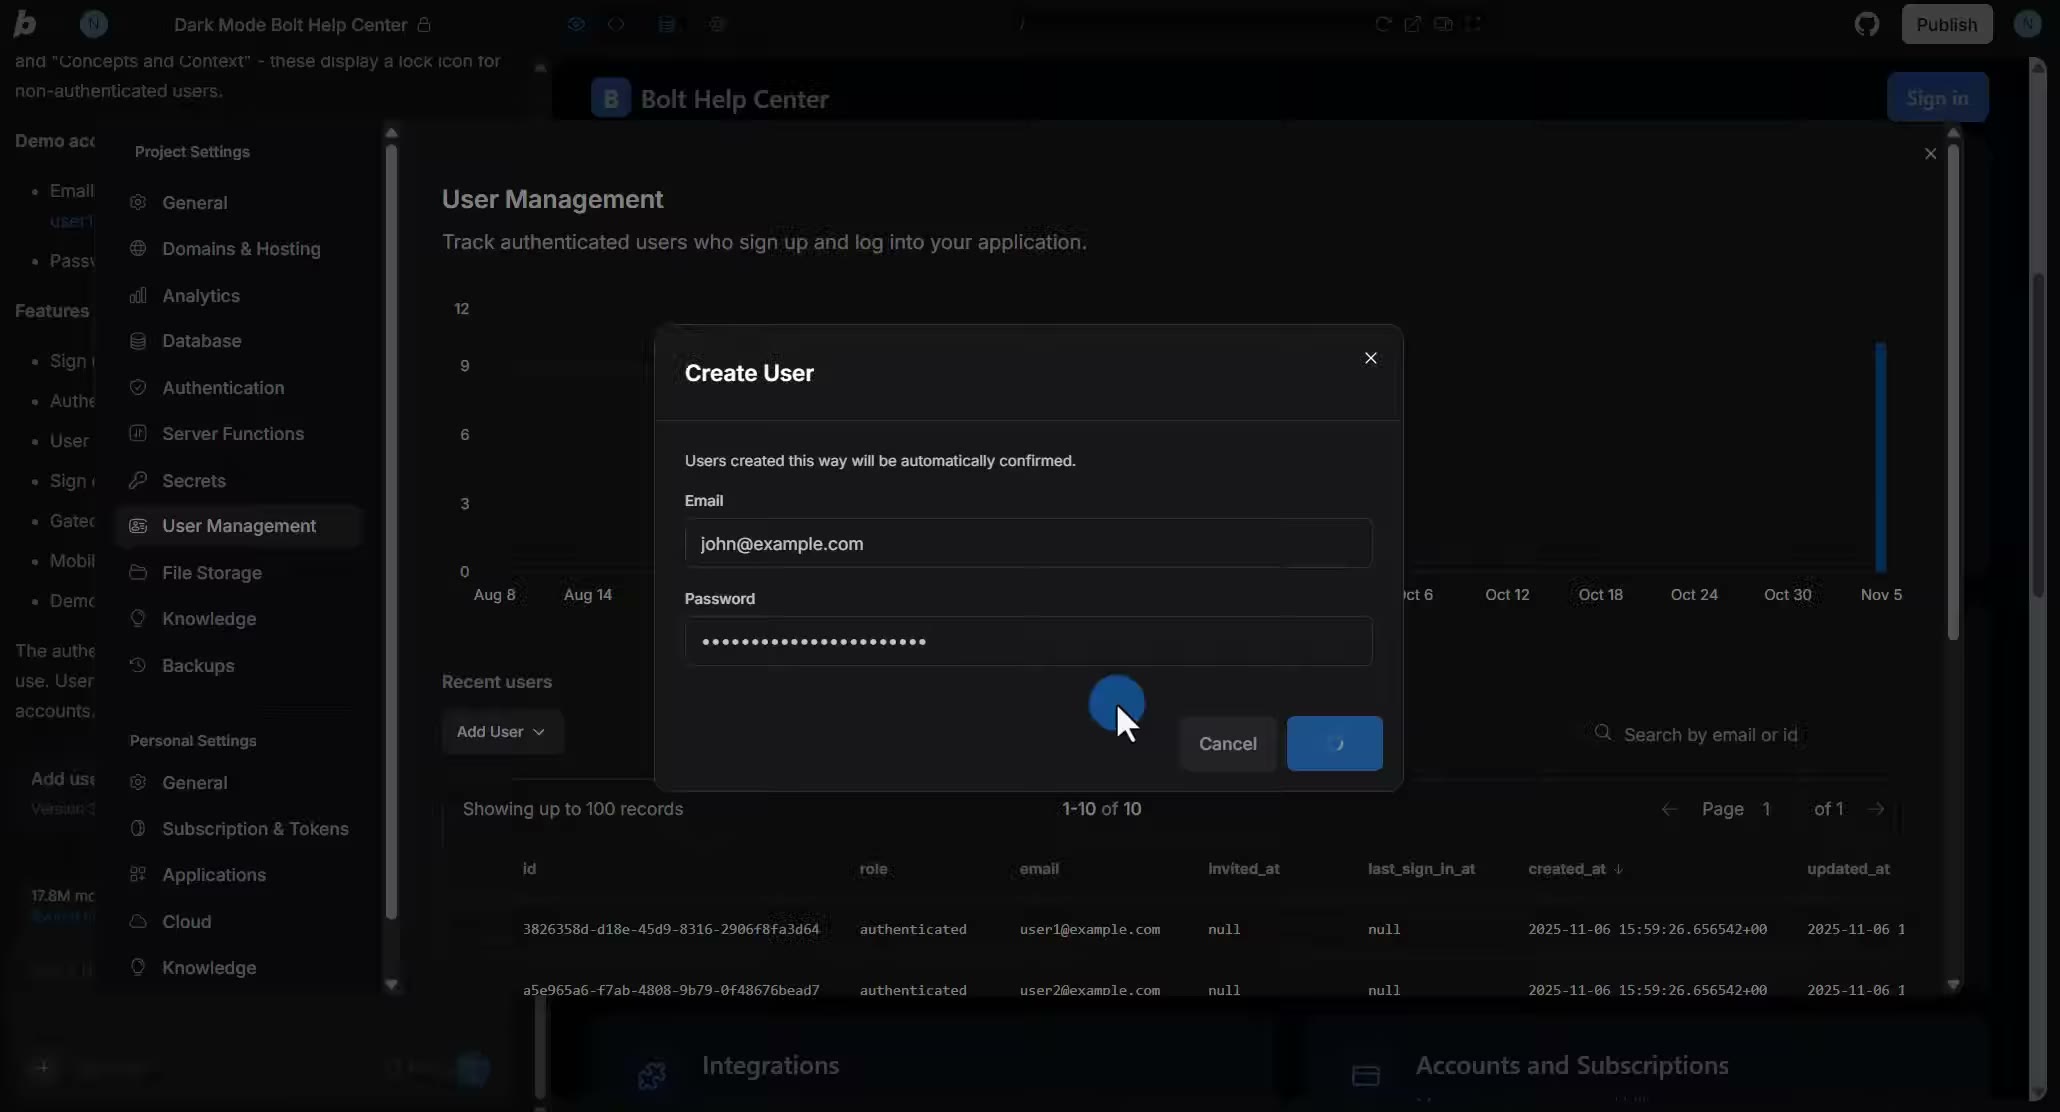Screen dimensions: 2060x1112
Task: Open the Backups history icon
Action: 138,665
